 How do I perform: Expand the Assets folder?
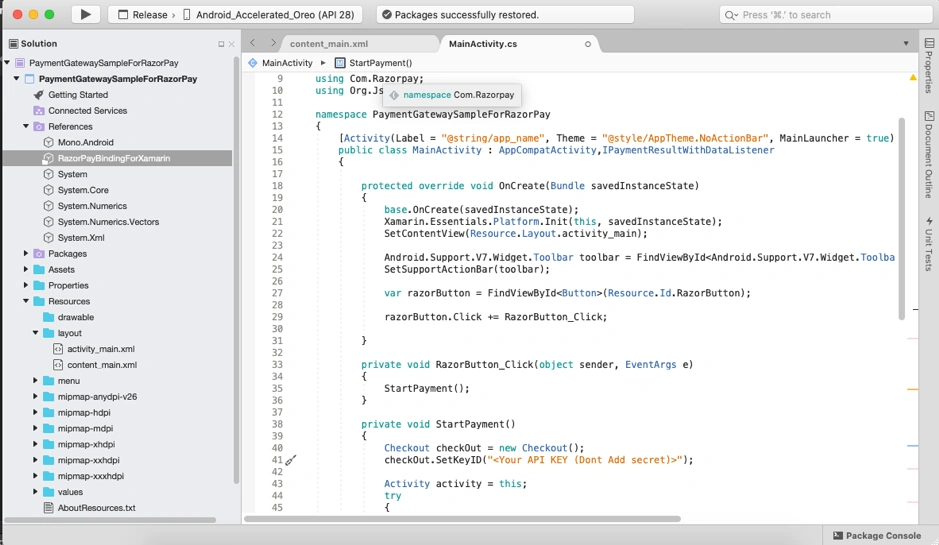(x=26, y=270)
